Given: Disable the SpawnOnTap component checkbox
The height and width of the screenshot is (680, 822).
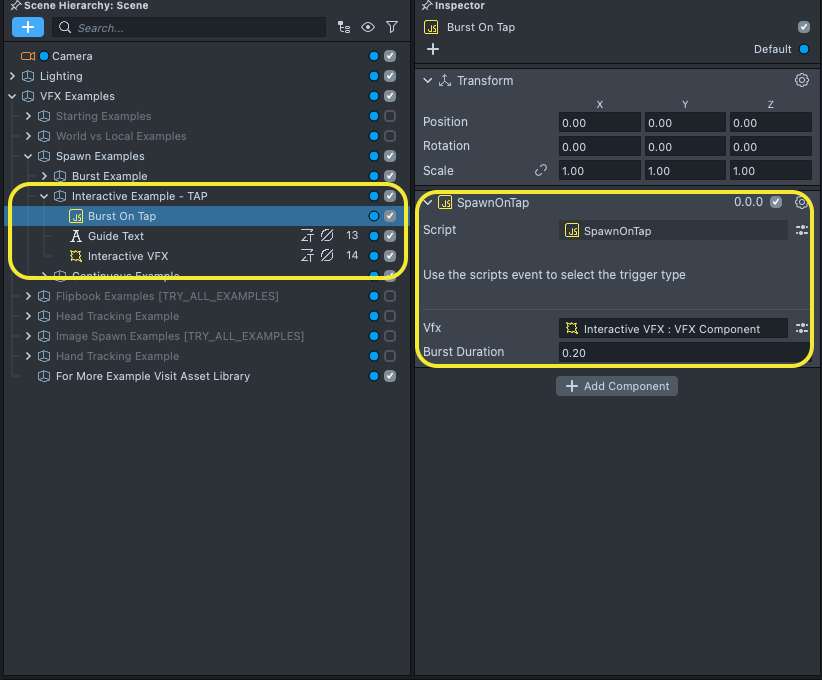Looking at the screenshot, I should (x=775, y=202).
